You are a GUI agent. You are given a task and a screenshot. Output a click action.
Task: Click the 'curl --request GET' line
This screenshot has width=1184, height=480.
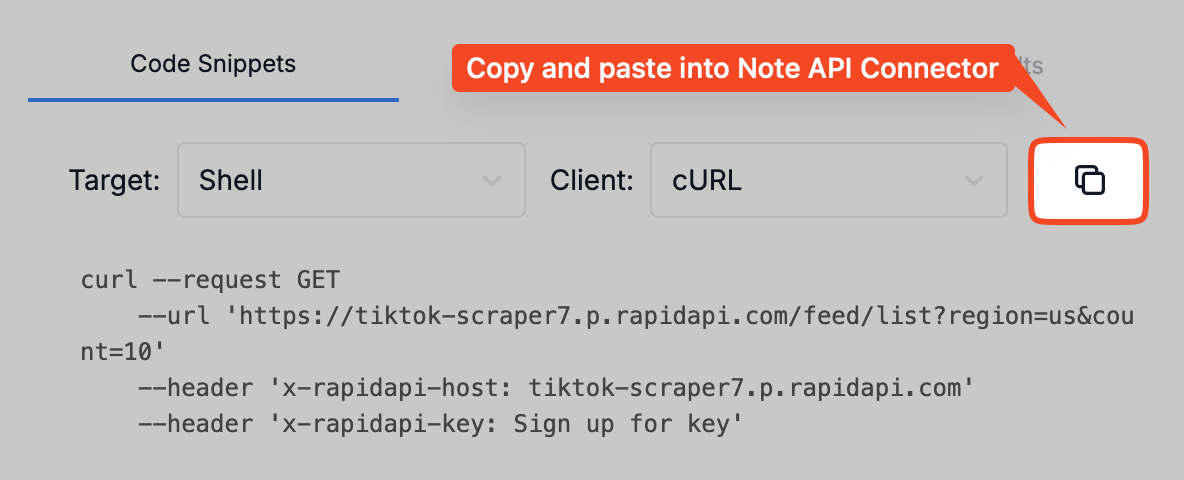coord(210,281)
